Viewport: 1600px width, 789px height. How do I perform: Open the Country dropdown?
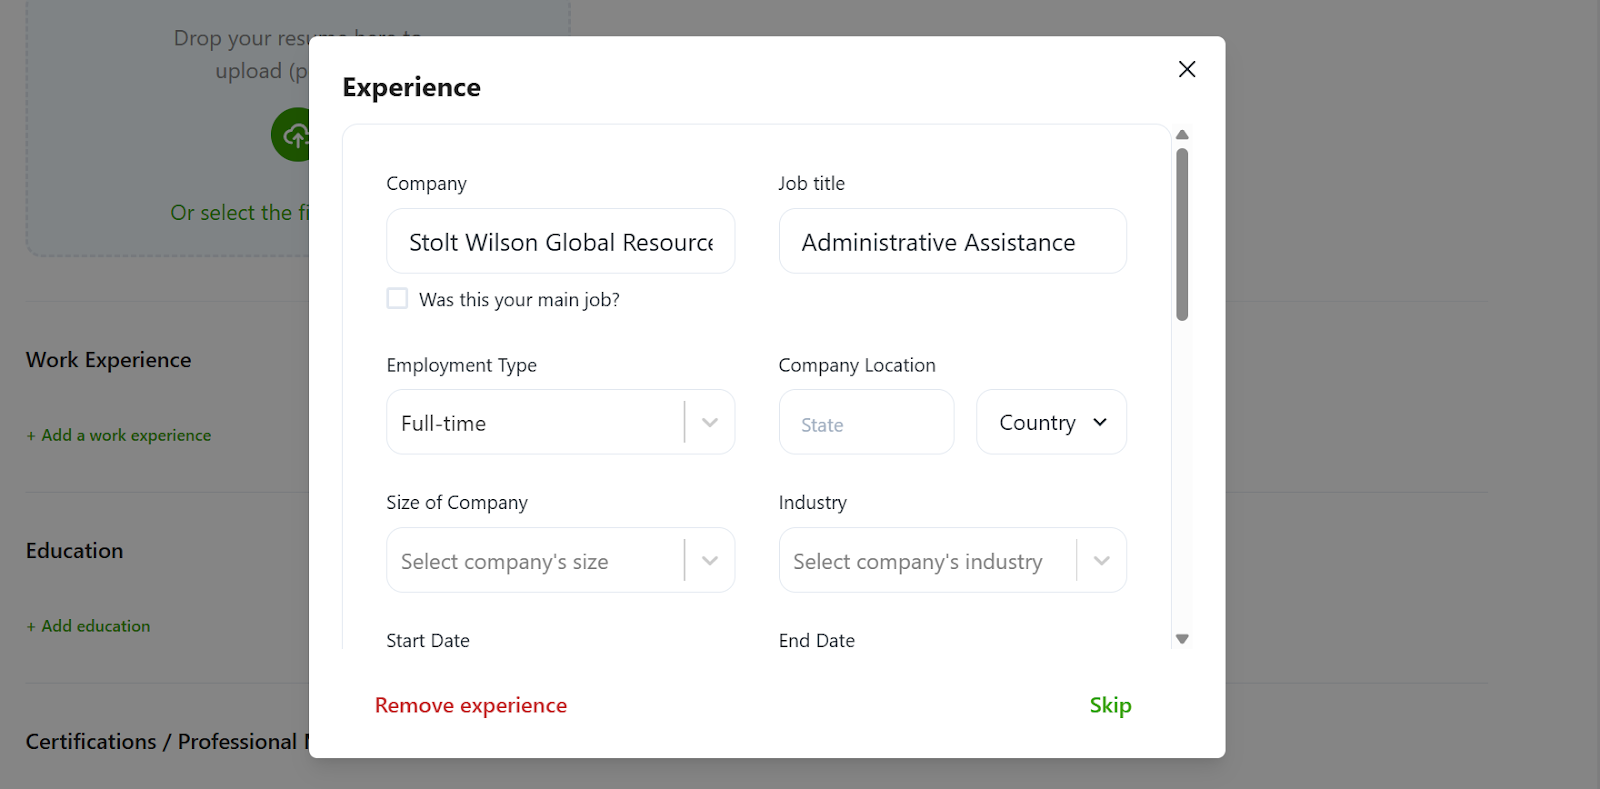(x=1051, y=423)
